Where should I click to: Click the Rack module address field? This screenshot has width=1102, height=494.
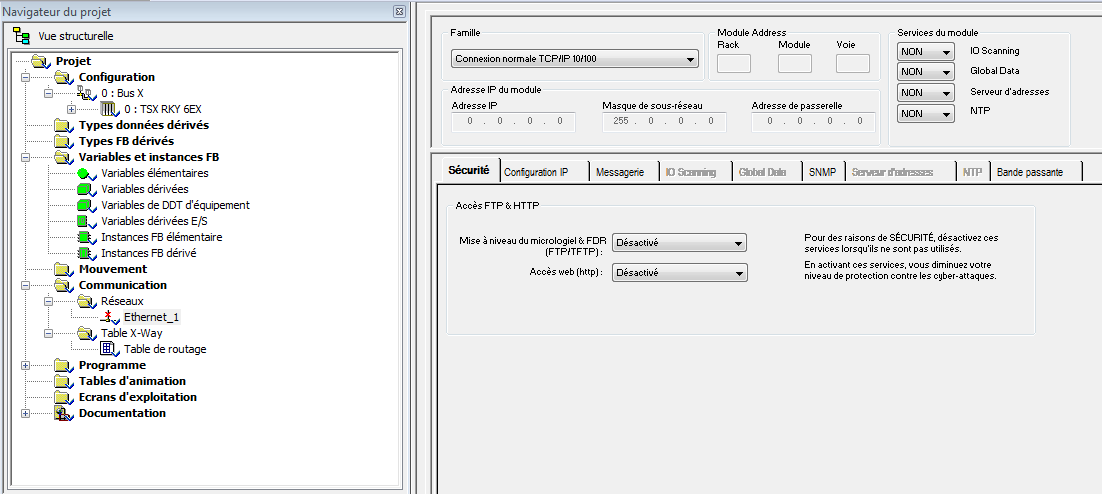pos(734,64)
